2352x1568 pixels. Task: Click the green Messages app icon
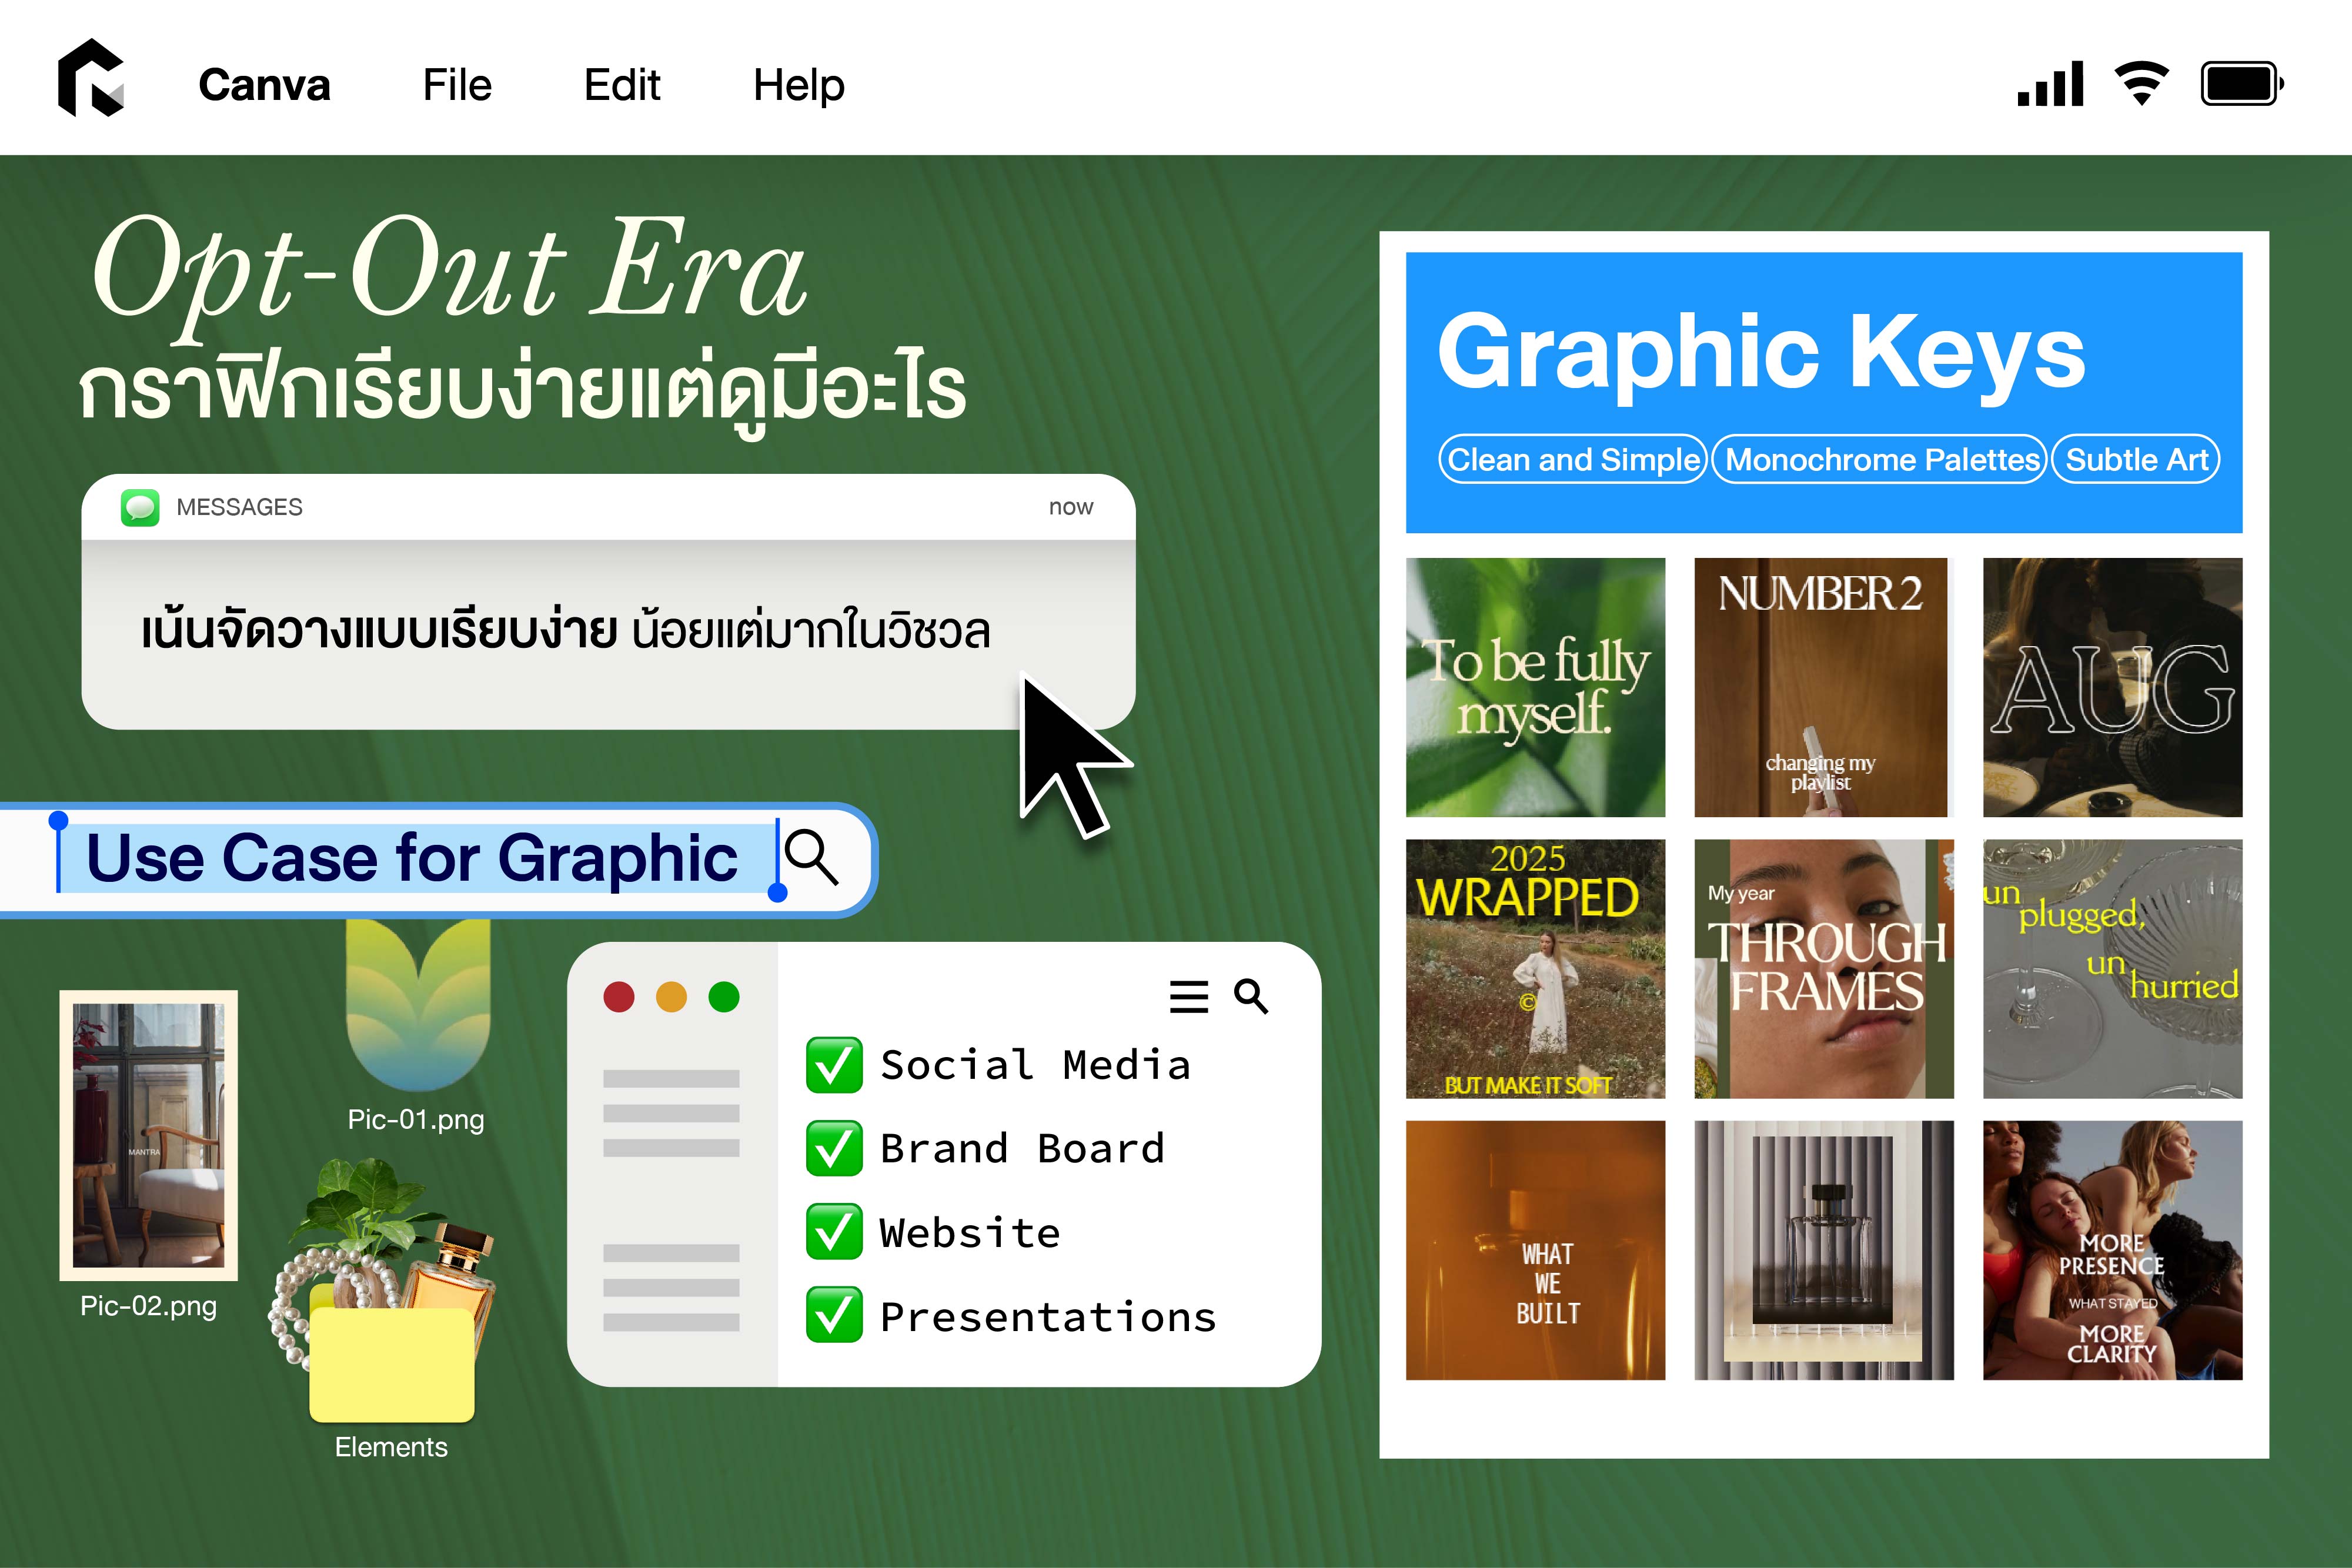140,507
